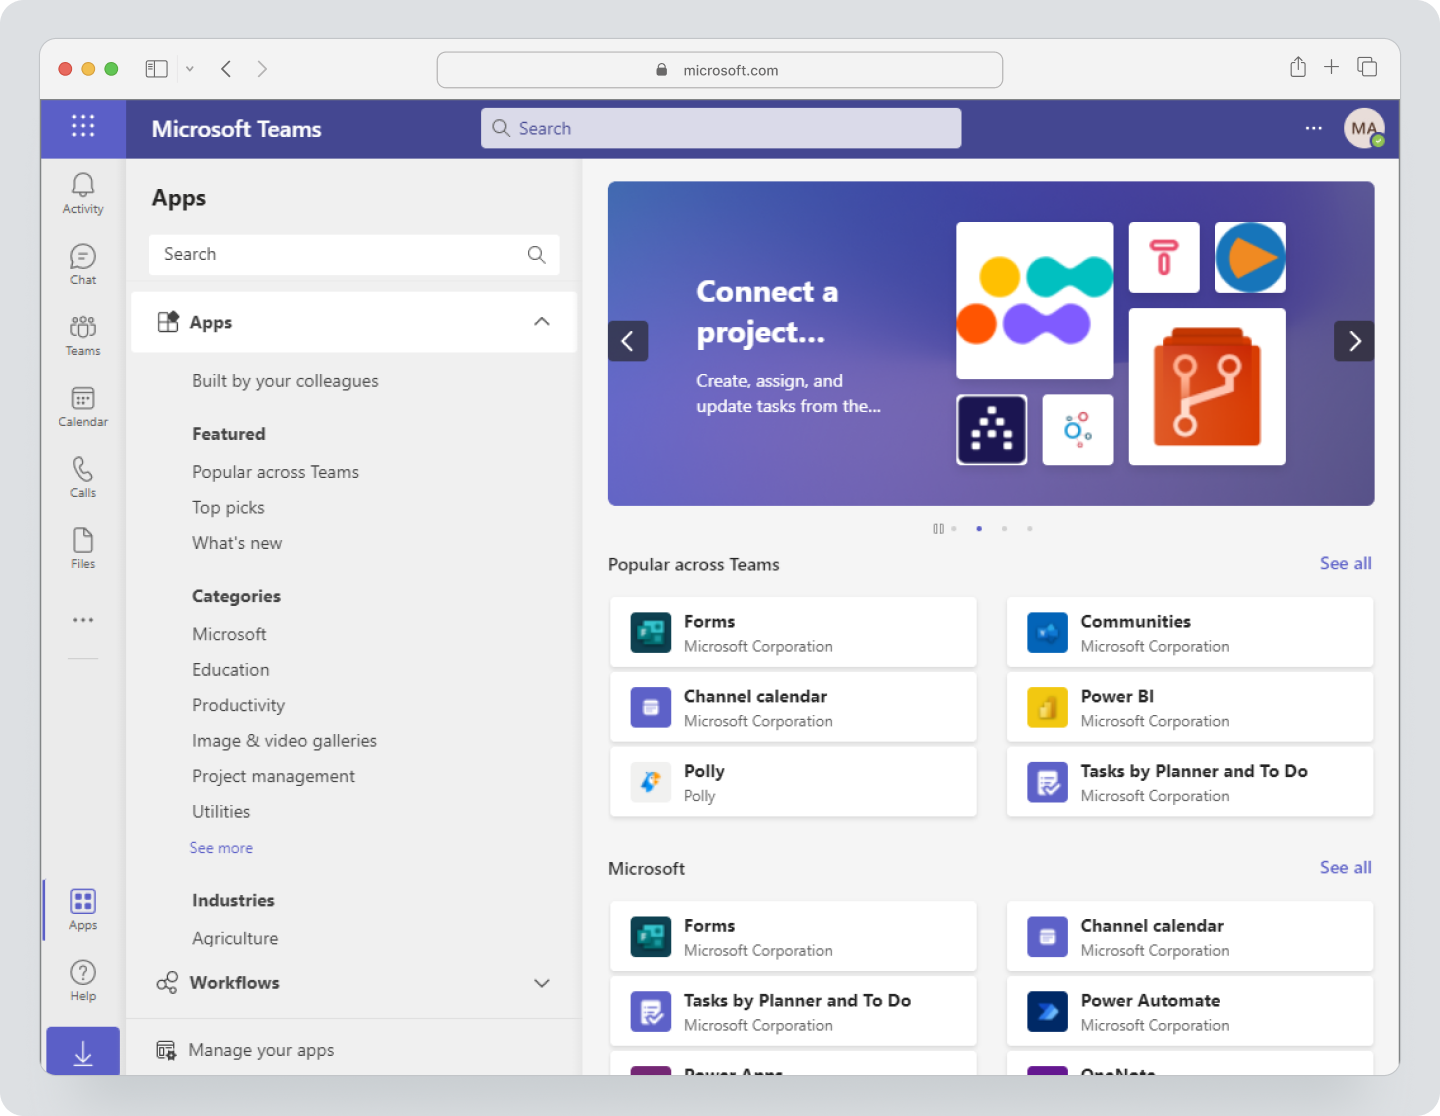The width and height of the screenshot is (1440, 1116).
Task: Open the more options ellipsis in sidebar
Action: (82, 620)
